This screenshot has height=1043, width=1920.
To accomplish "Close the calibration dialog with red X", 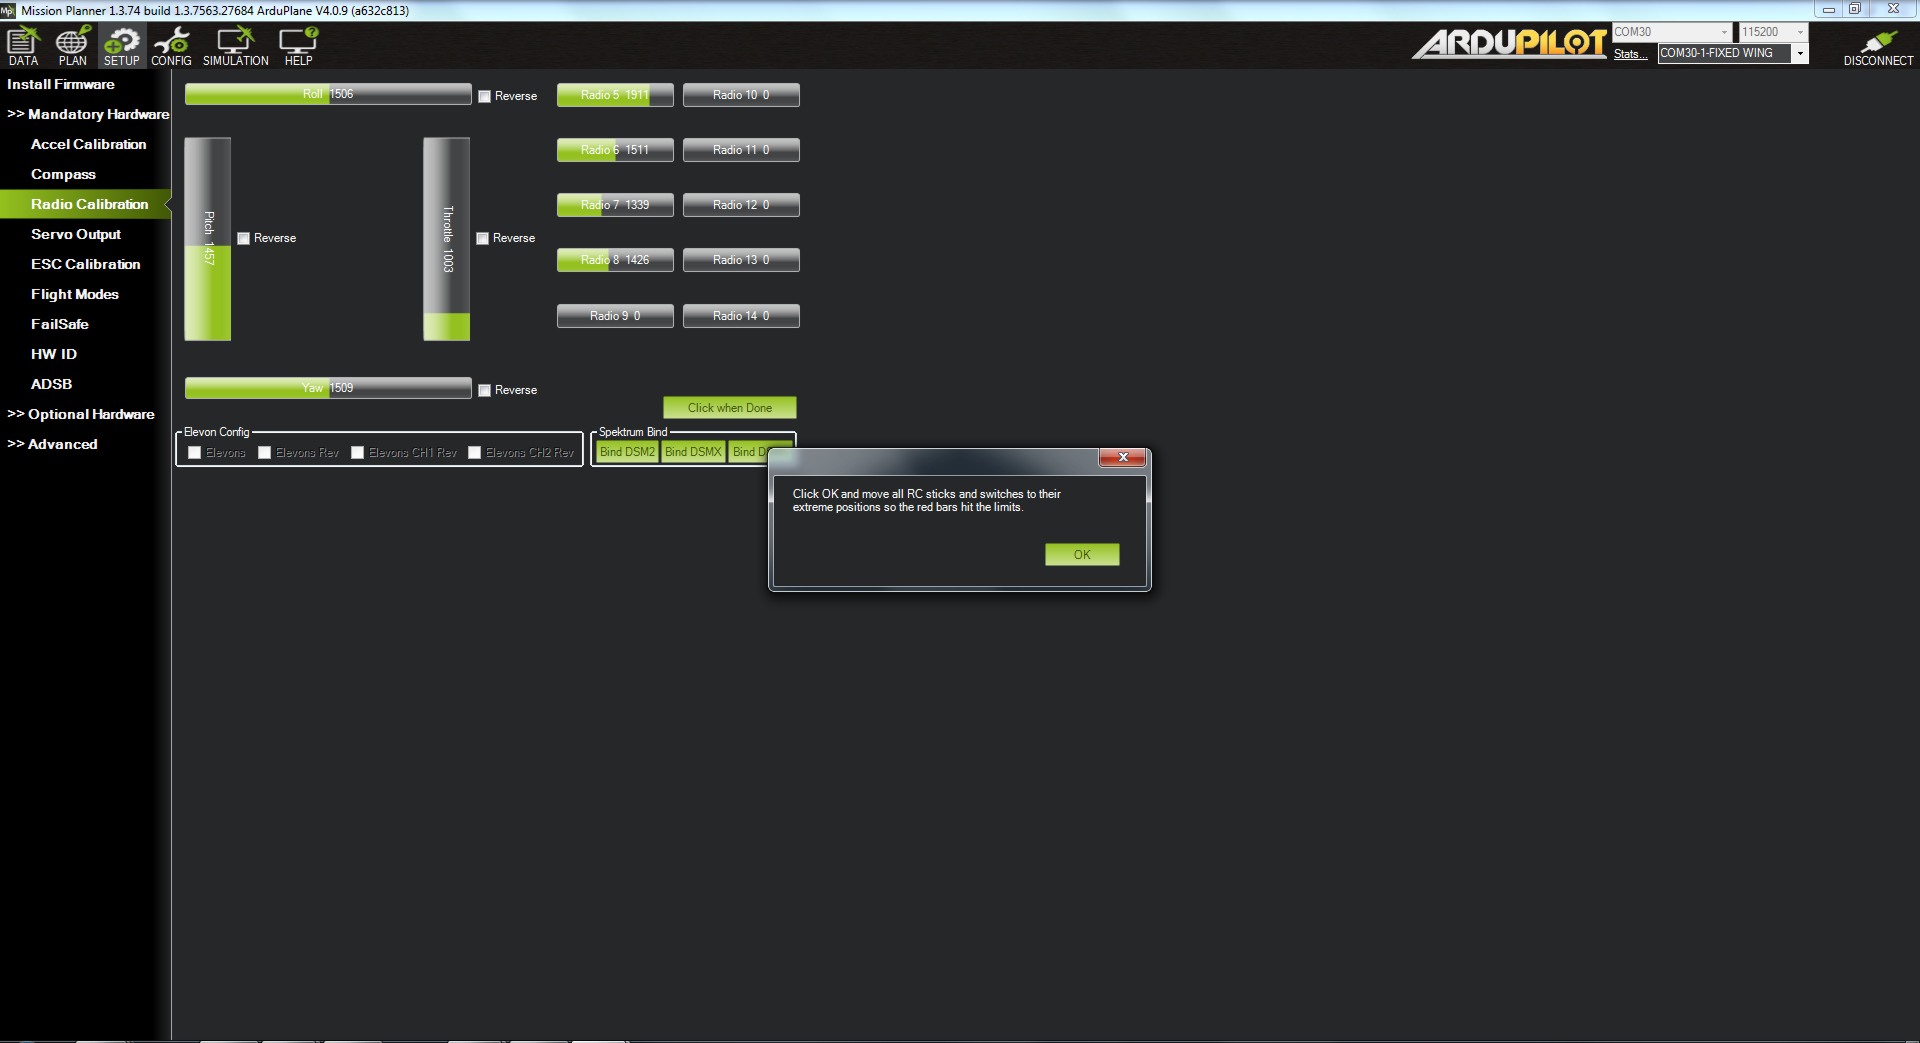I will click(1122, 457).
